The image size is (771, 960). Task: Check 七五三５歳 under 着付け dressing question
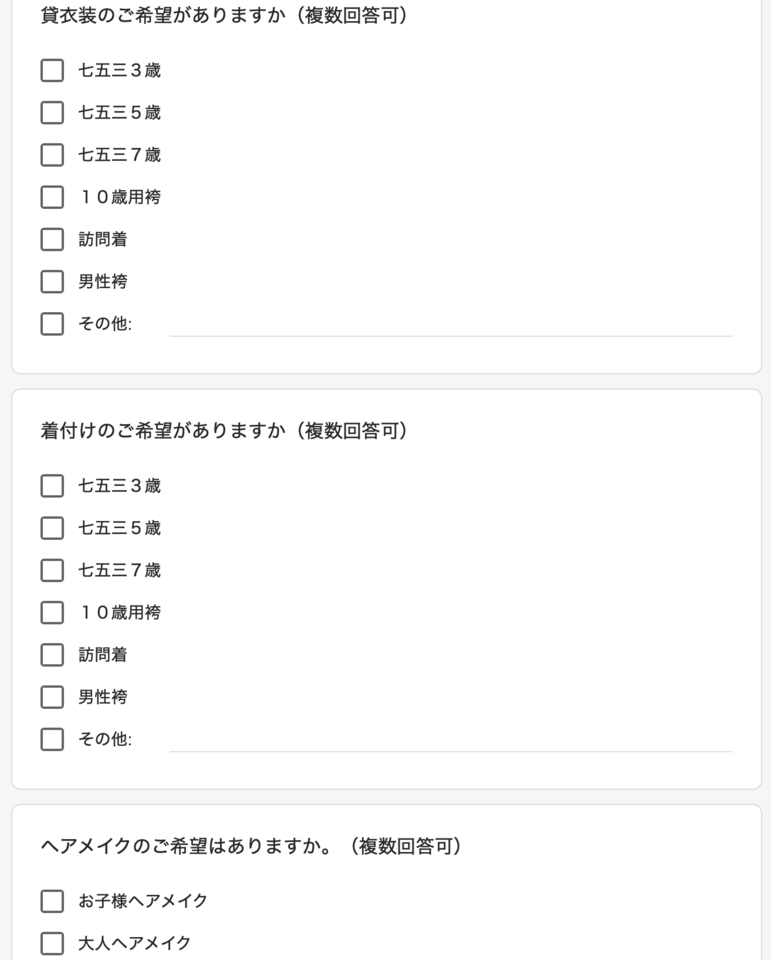(x=52, y=528)
